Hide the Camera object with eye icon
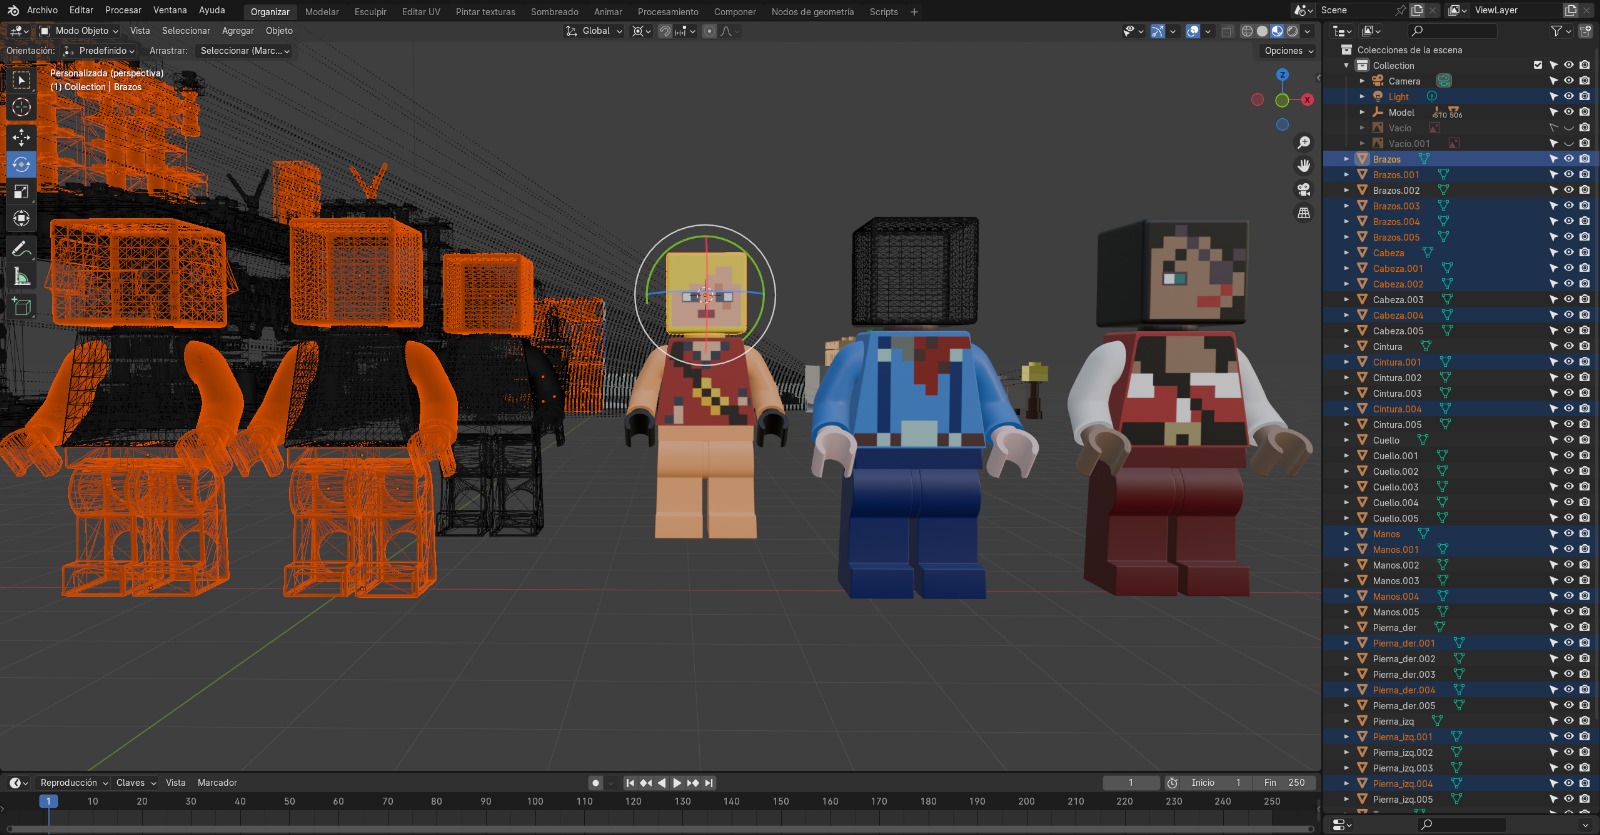The width and height of the screenshot is (1600, 835). [1568, 81]
